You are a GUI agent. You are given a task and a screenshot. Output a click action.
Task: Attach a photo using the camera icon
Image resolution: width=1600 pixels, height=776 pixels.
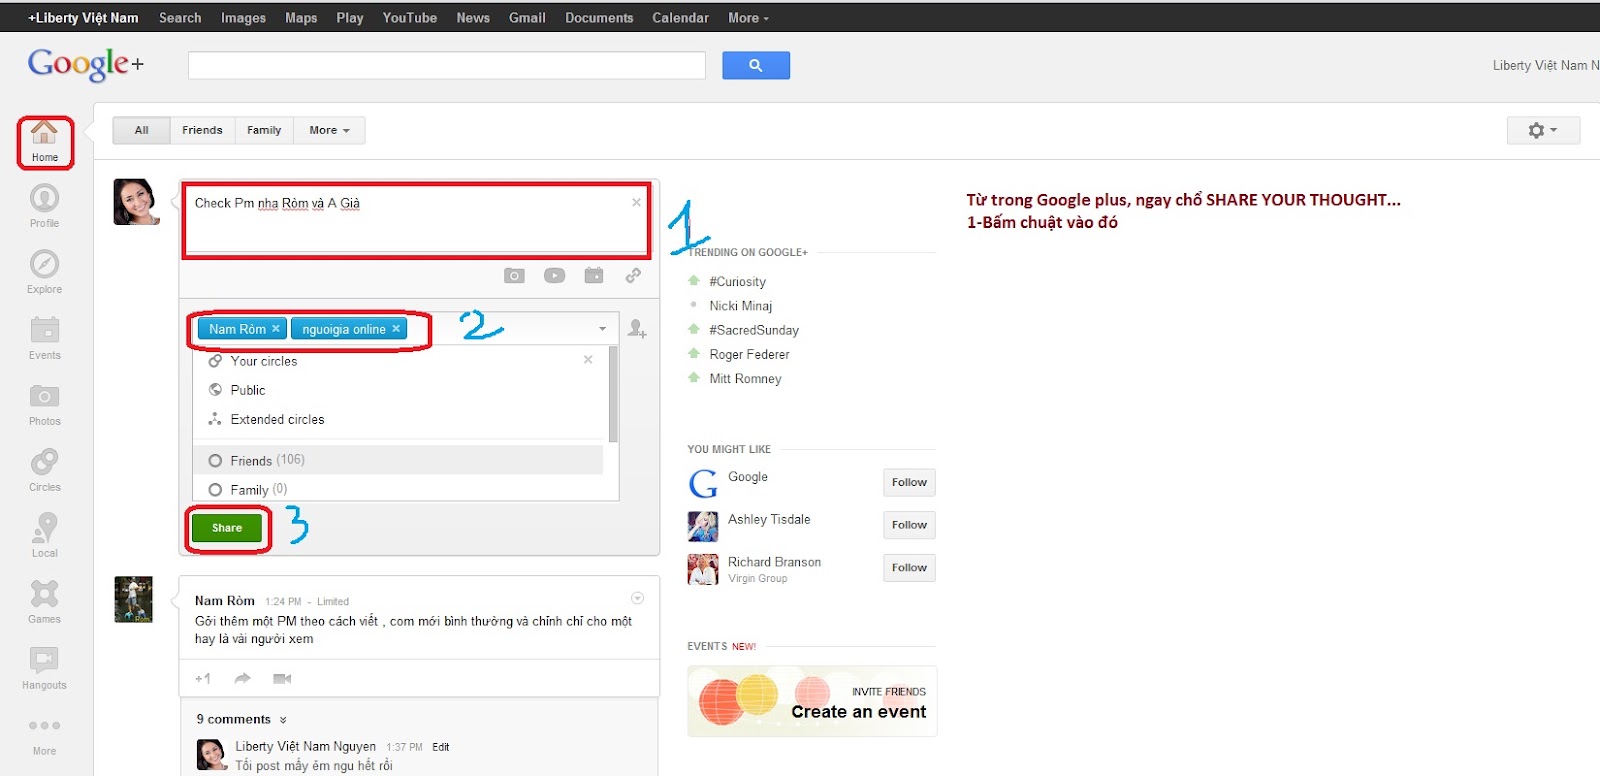pyautogui.click(x=514, y=275)
